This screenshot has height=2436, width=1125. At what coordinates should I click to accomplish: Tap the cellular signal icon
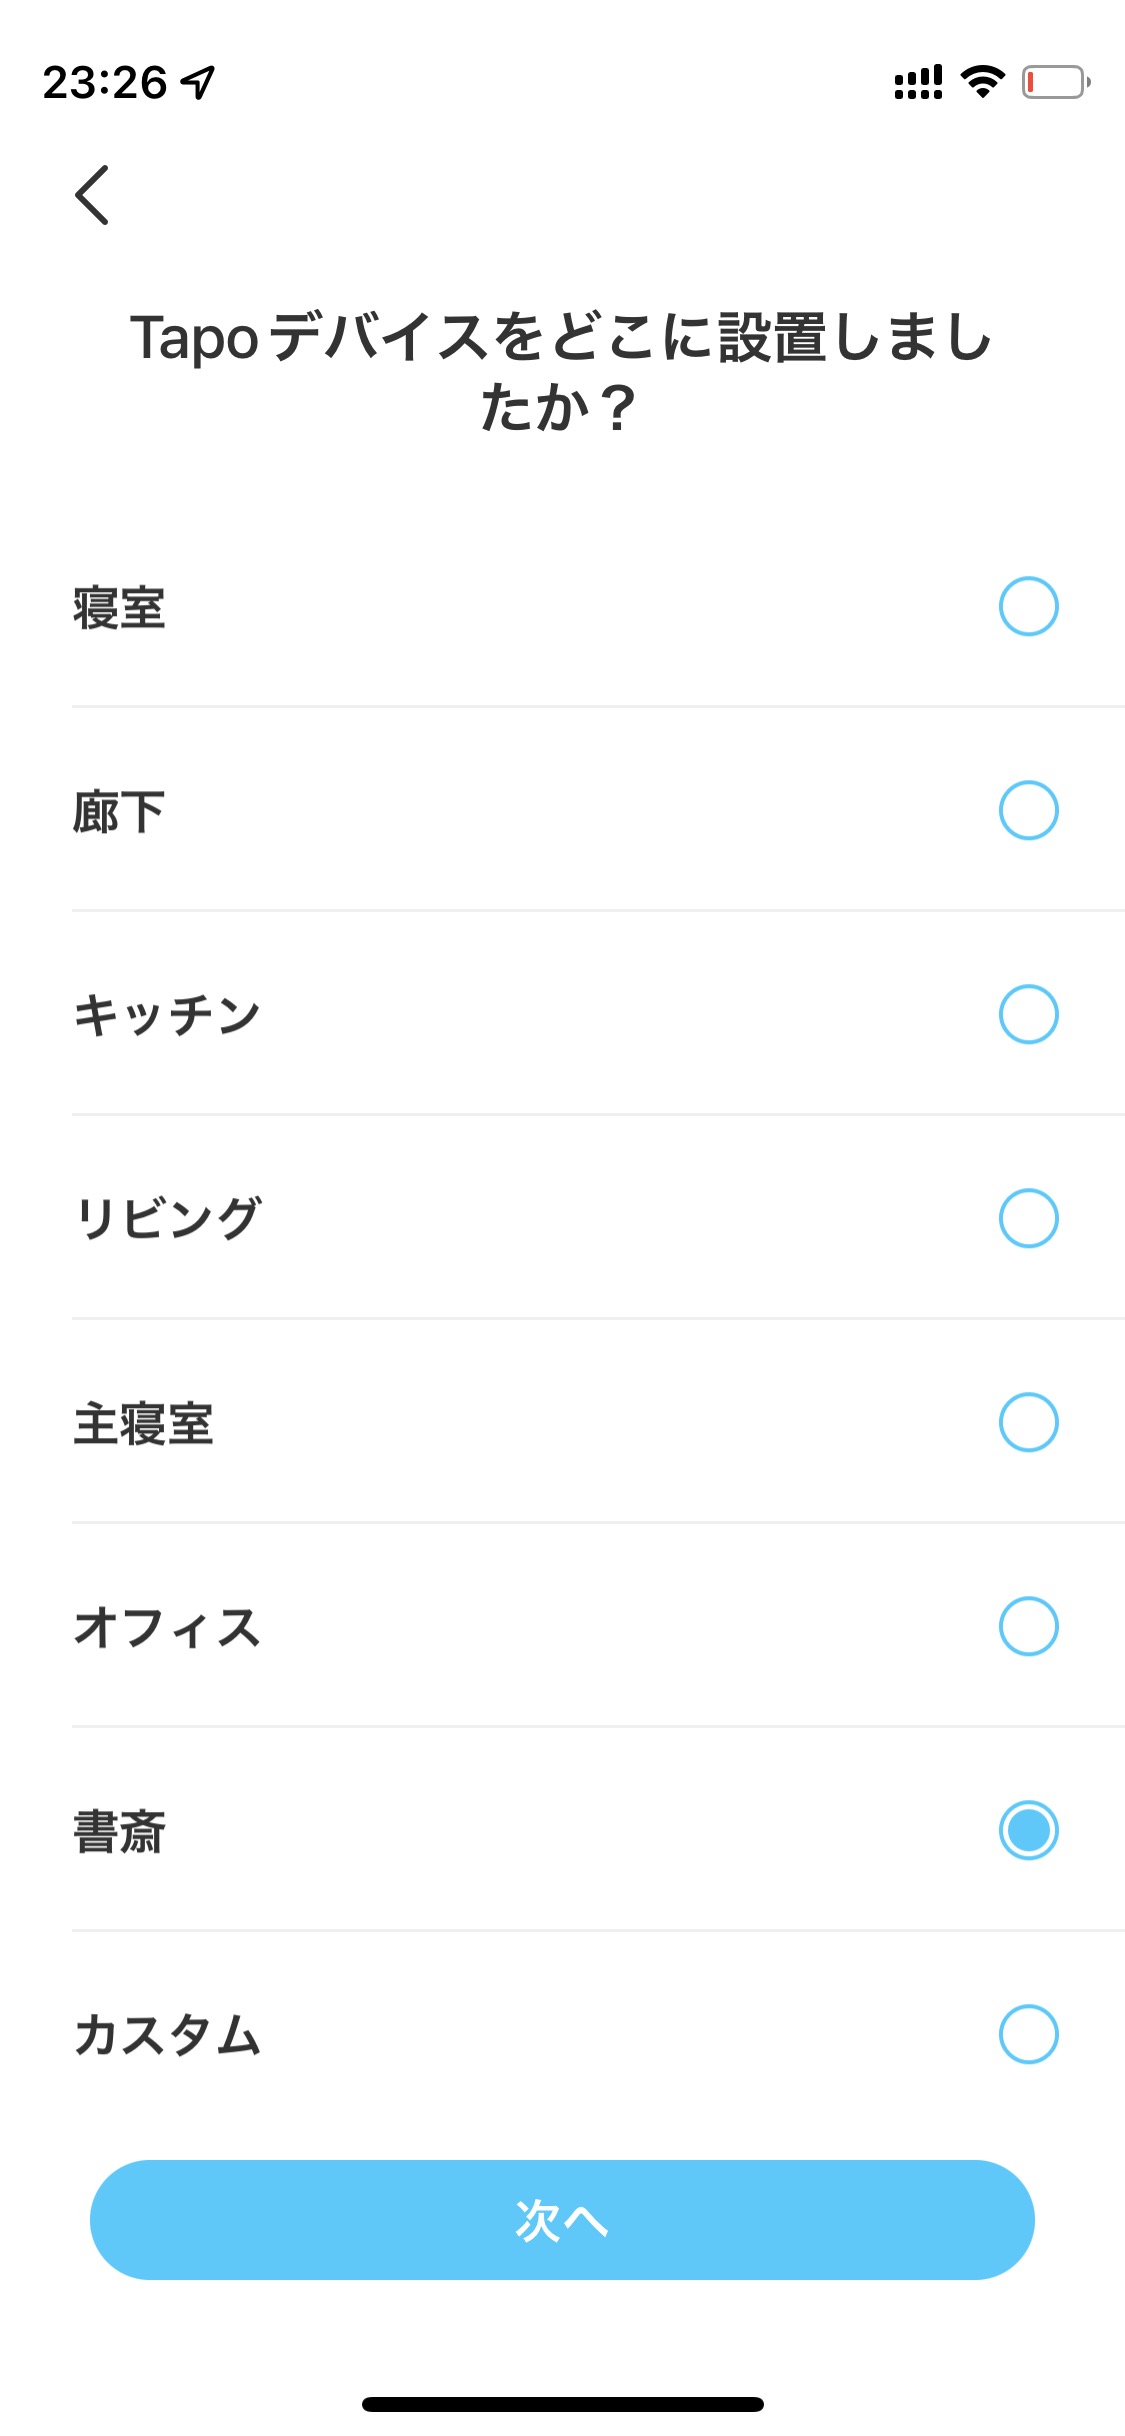[918, 82]
